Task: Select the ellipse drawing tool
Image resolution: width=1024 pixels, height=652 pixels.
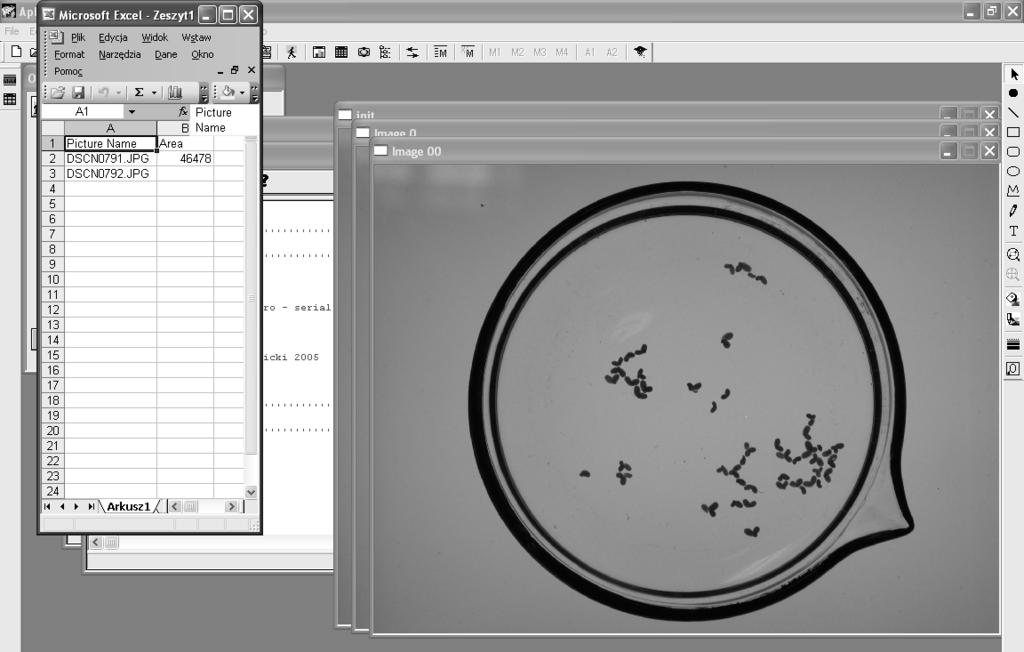Action: pos(1014,171)
